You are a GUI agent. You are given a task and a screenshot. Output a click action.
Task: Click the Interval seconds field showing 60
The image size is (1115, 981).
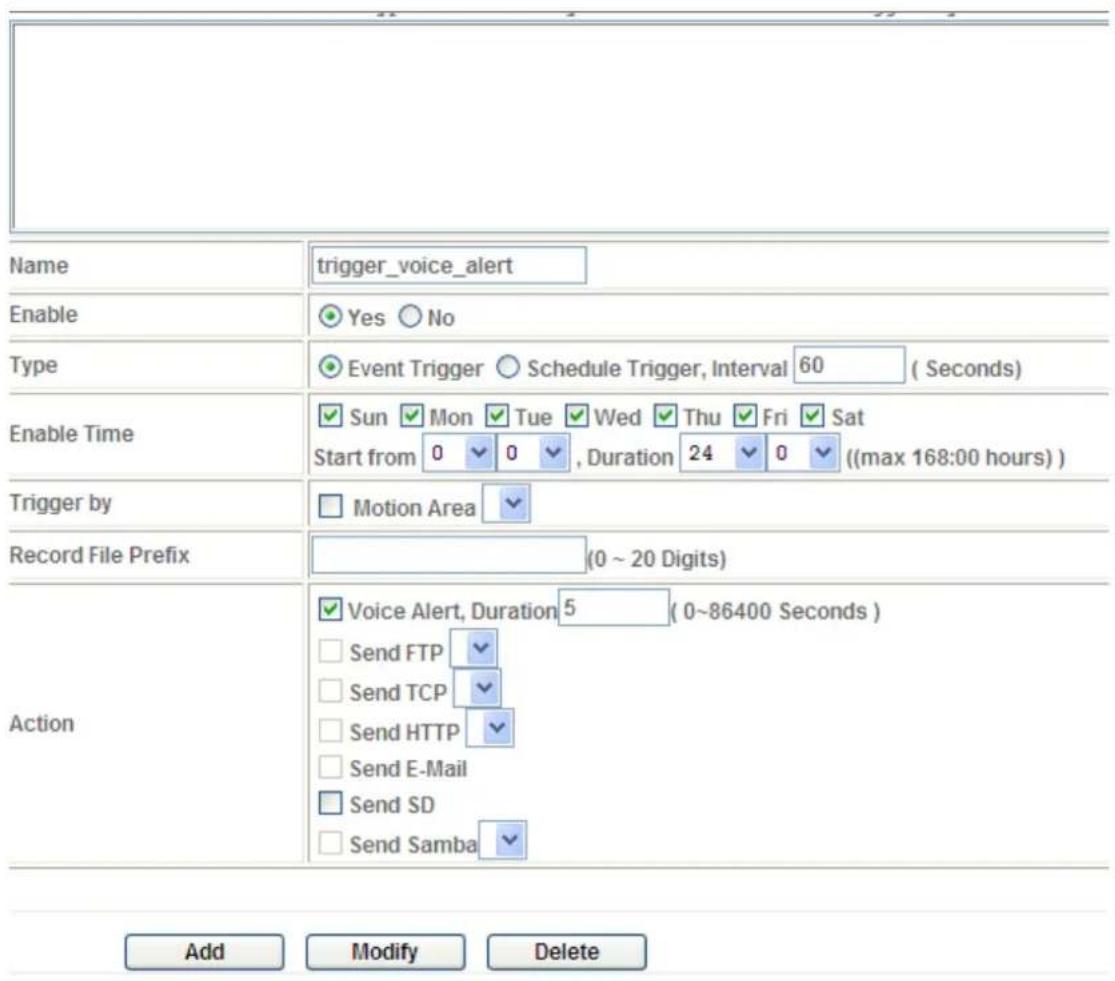pos(849,365)
